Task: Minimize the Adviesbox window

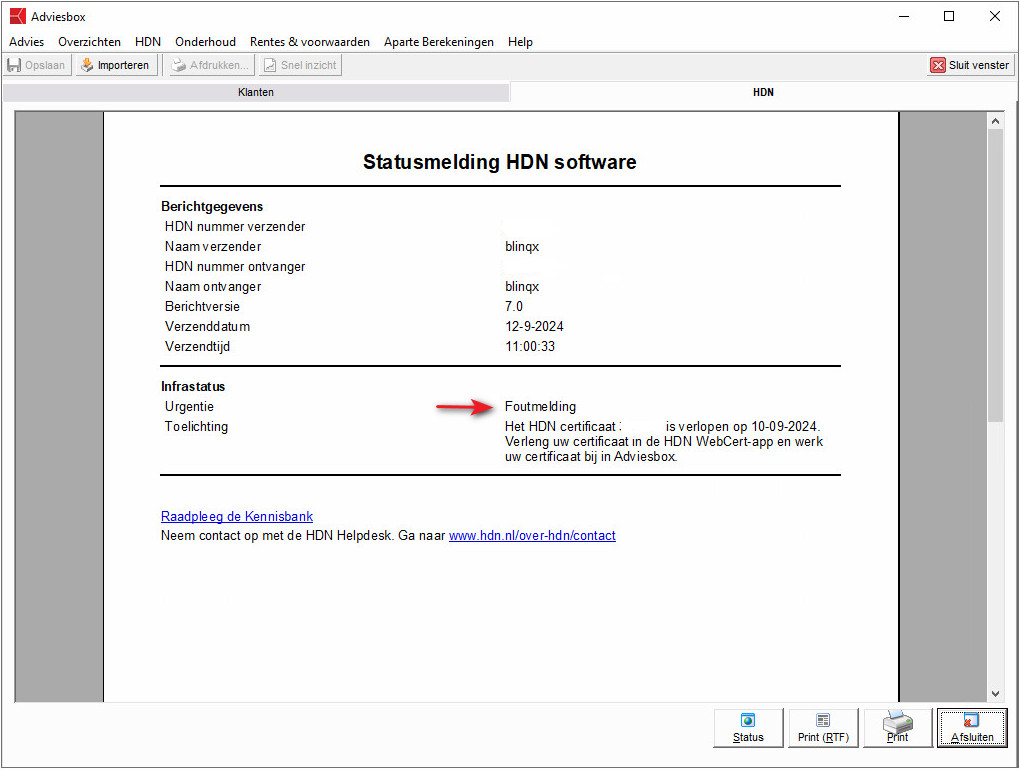Action: [904, 16]
